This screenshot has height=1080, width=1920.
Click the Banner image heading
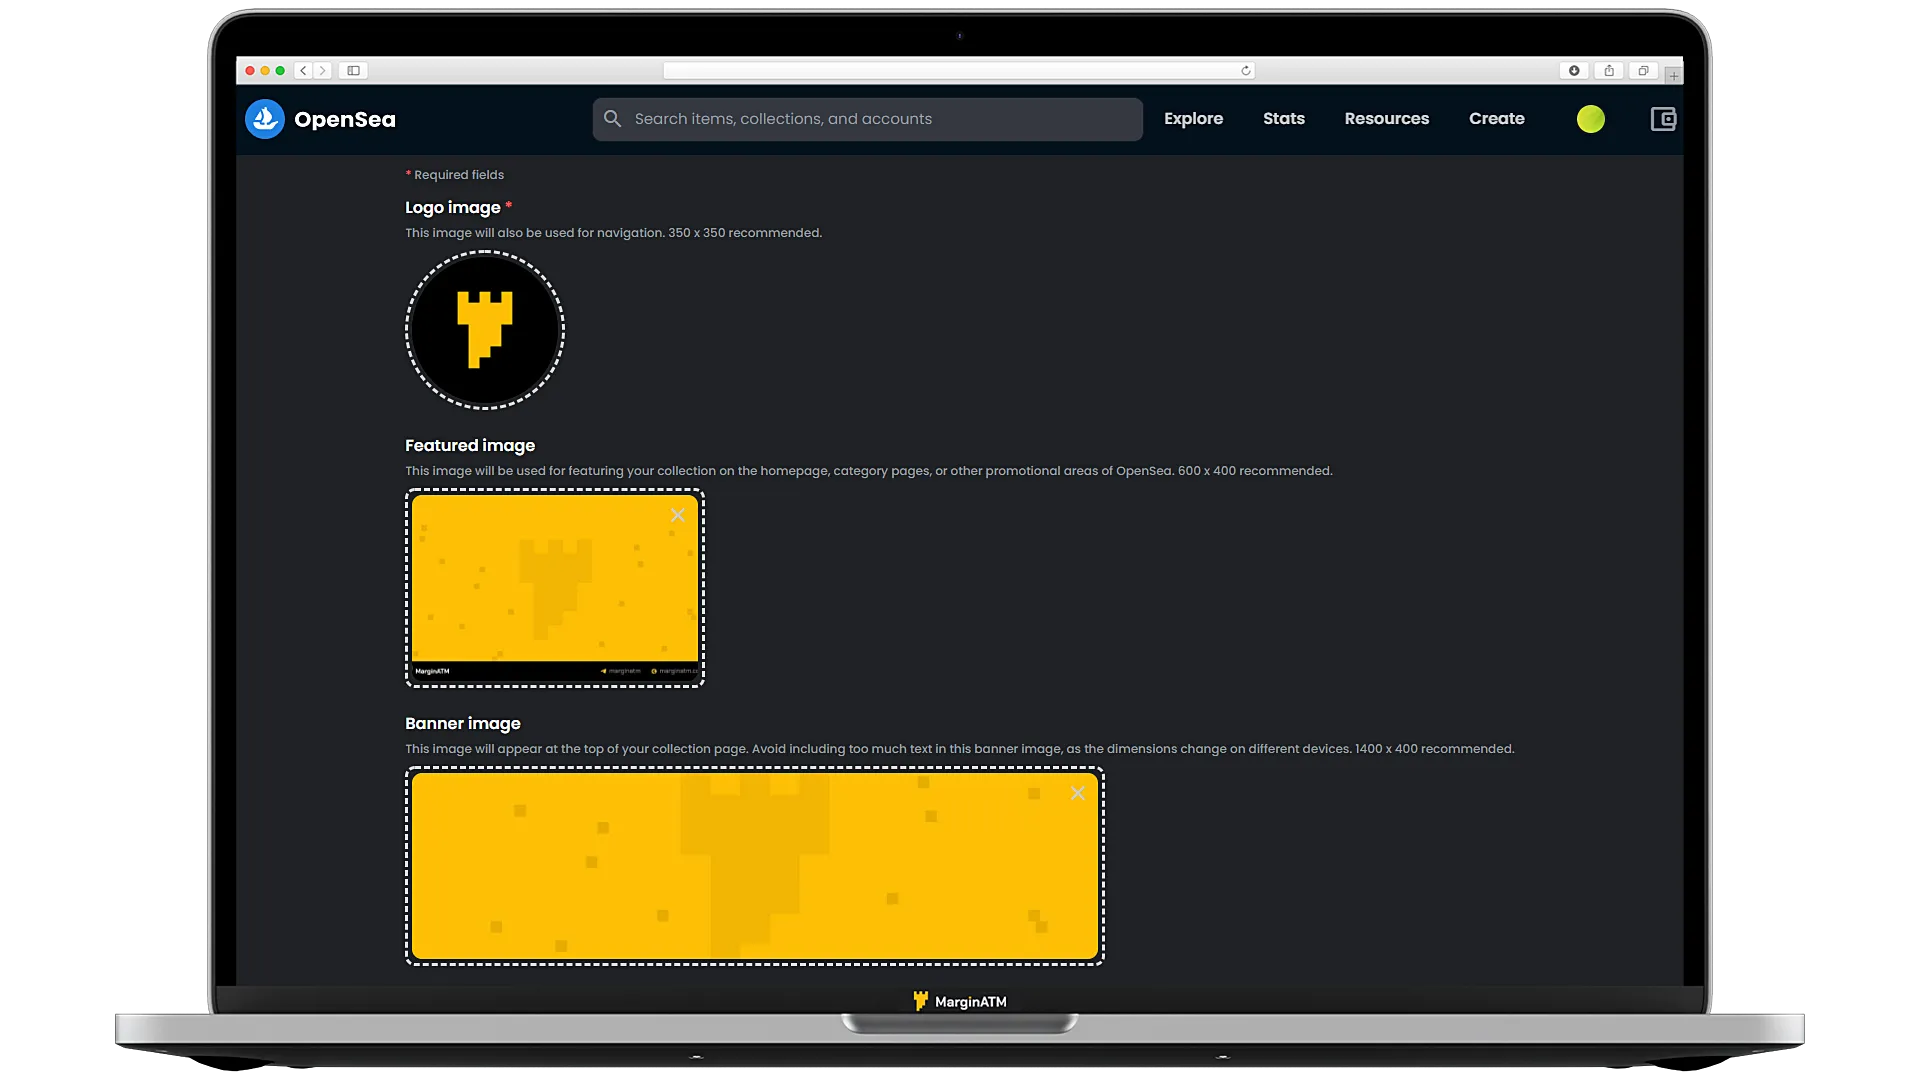463,723
